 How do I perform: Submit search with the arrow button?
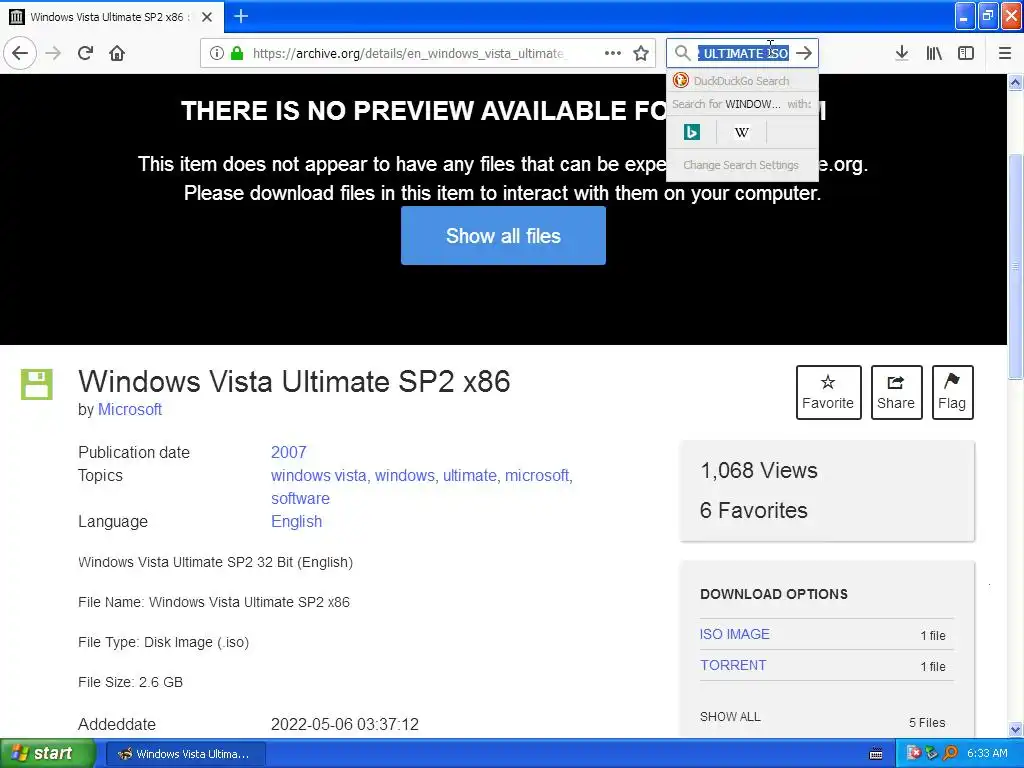coord(805,53)
